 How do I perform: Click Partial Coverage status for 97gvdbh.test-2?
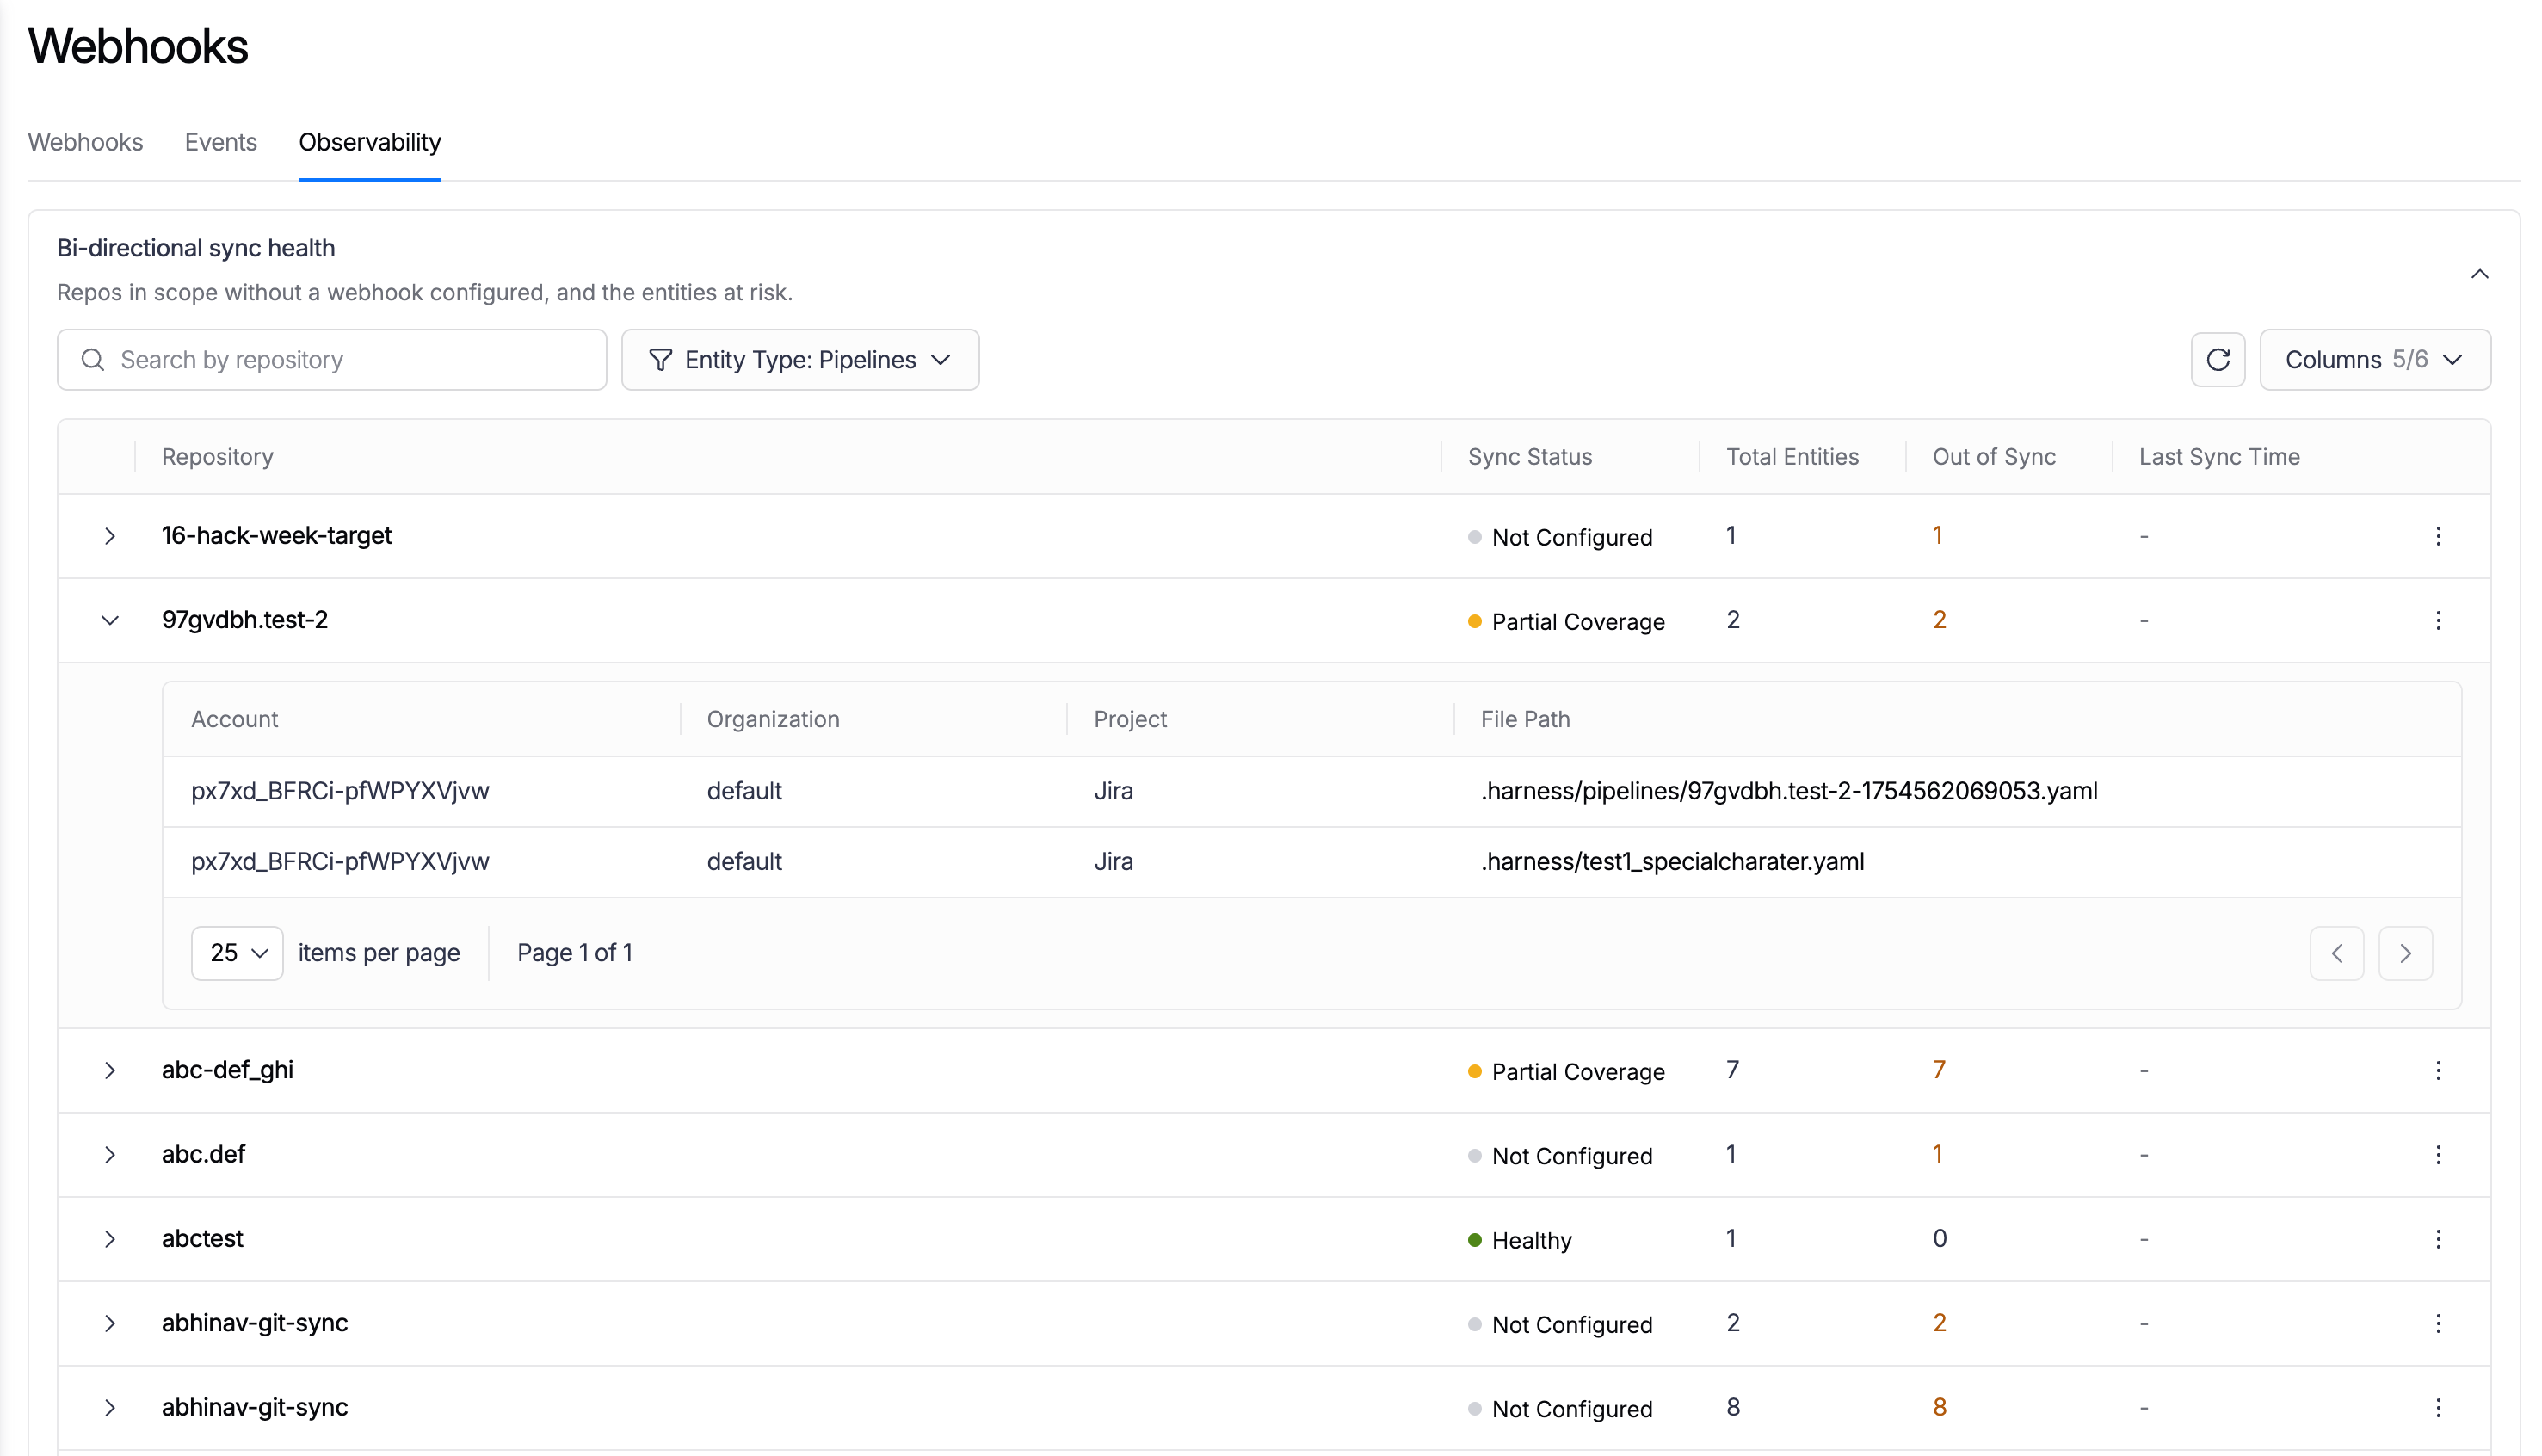pyautogui.click(x=1566, y=621)
